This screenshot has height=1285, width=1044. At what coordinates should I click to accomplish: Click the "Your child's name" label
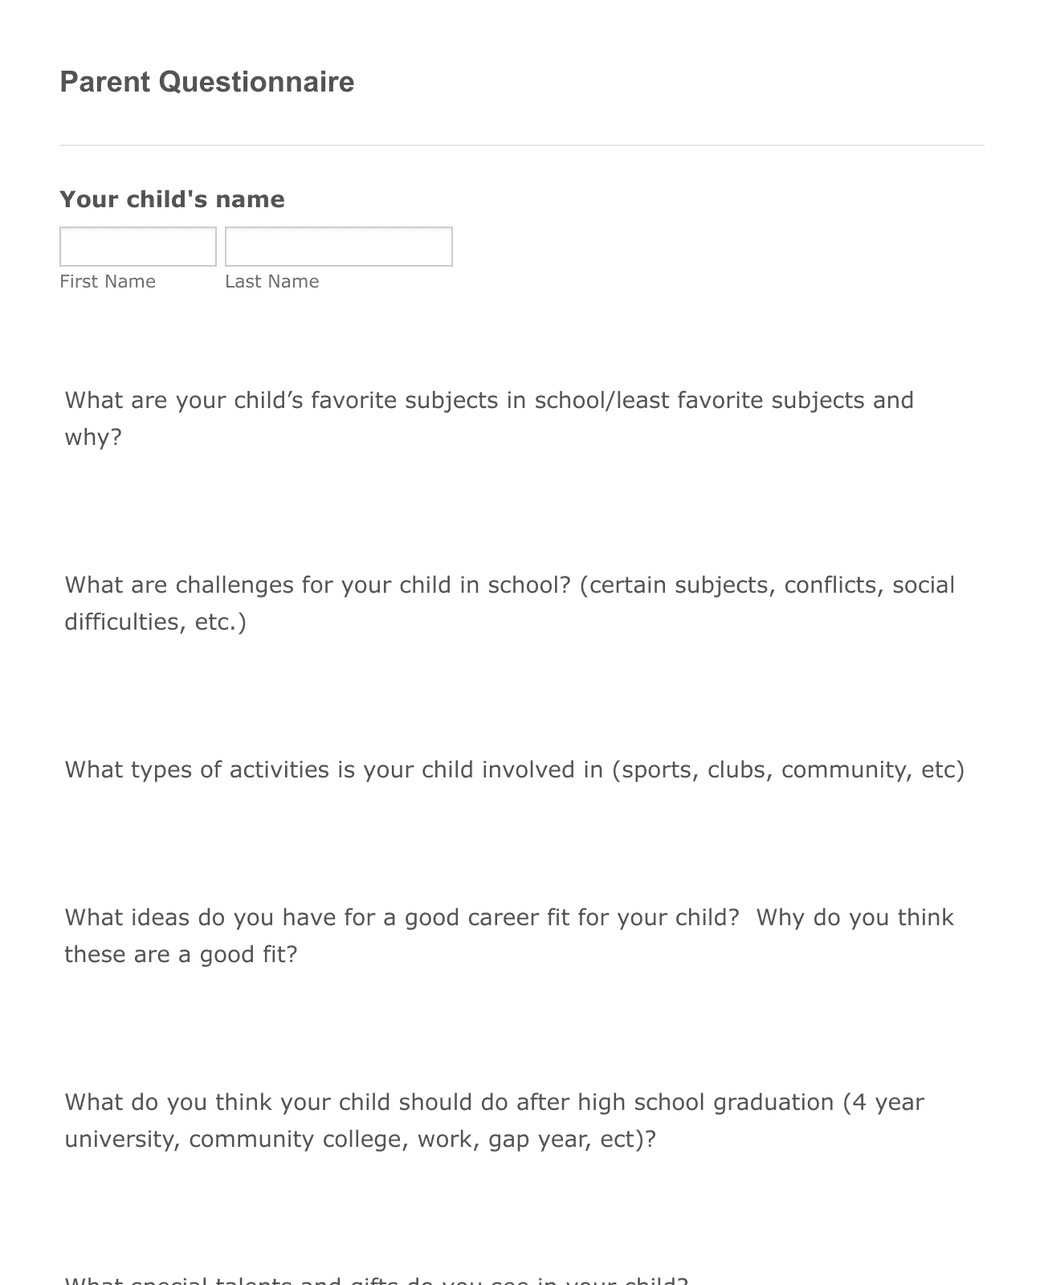point(172,199)
